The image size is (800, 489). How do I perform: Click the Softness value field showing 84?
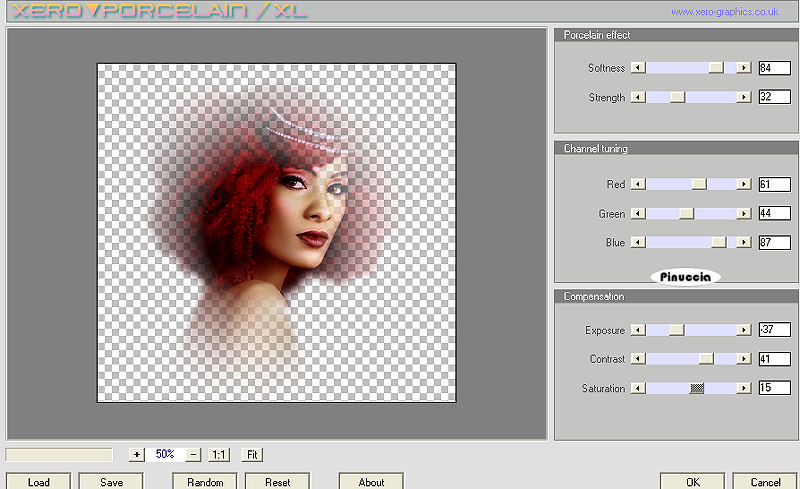pyautogui.click(x=774, y=67)
